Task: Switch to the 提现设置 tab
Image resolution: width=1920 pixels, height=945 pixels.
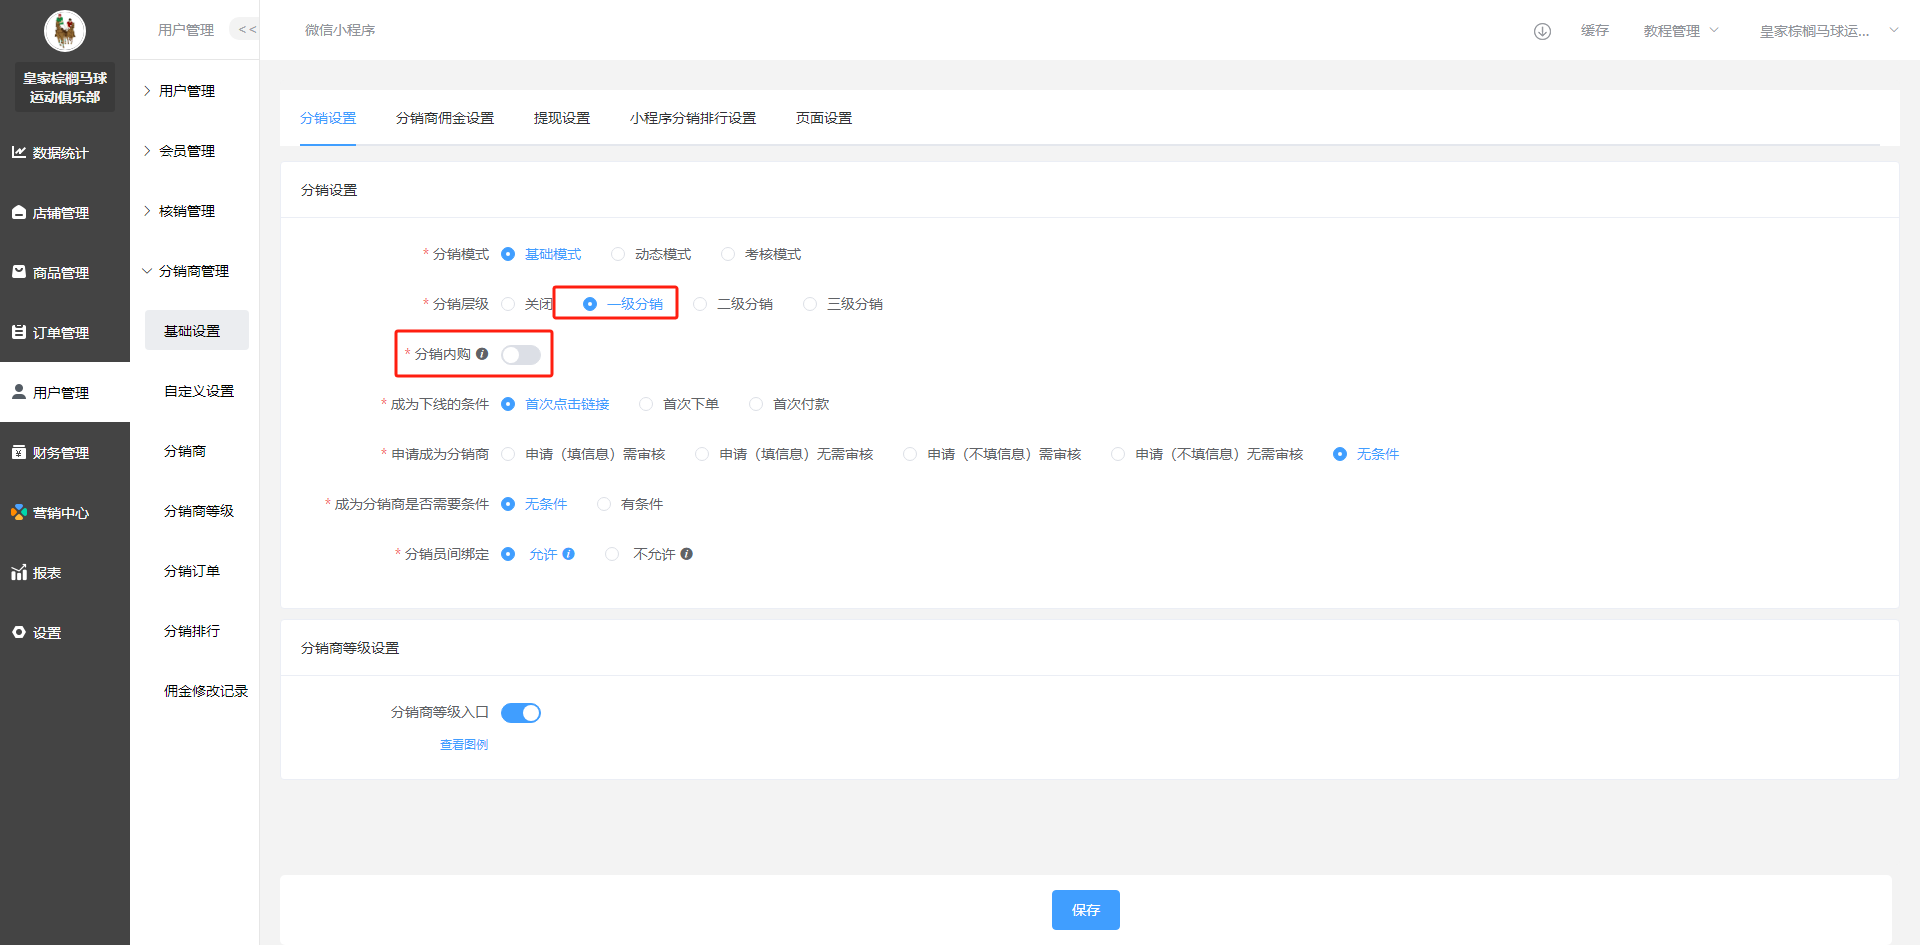Action: [561, 118]
